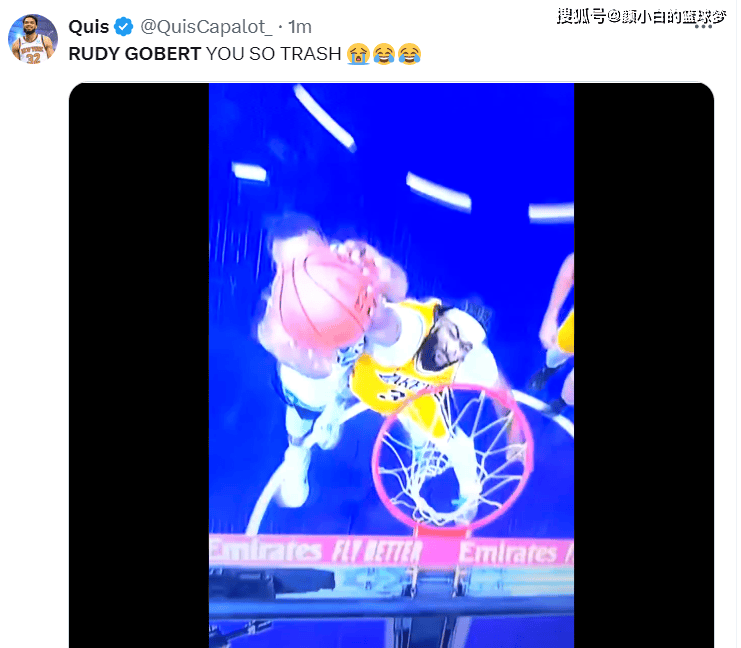Play the embedded video of the dunk
Image resolution: width=741 pixels, height=648 pixels.
[x=391, y=365]
